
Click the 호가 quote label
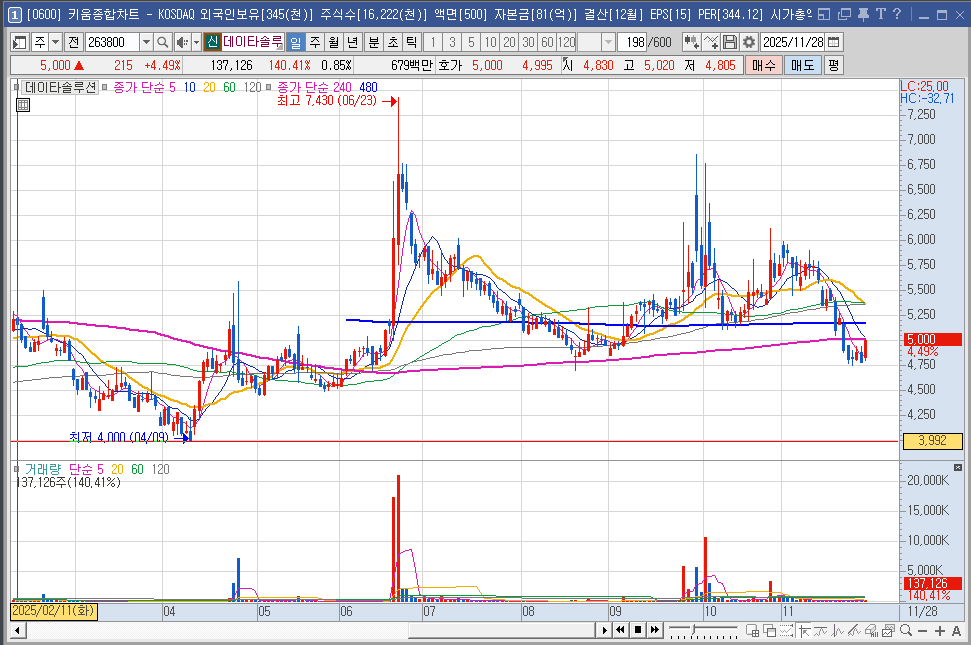[x=450, y=65]
